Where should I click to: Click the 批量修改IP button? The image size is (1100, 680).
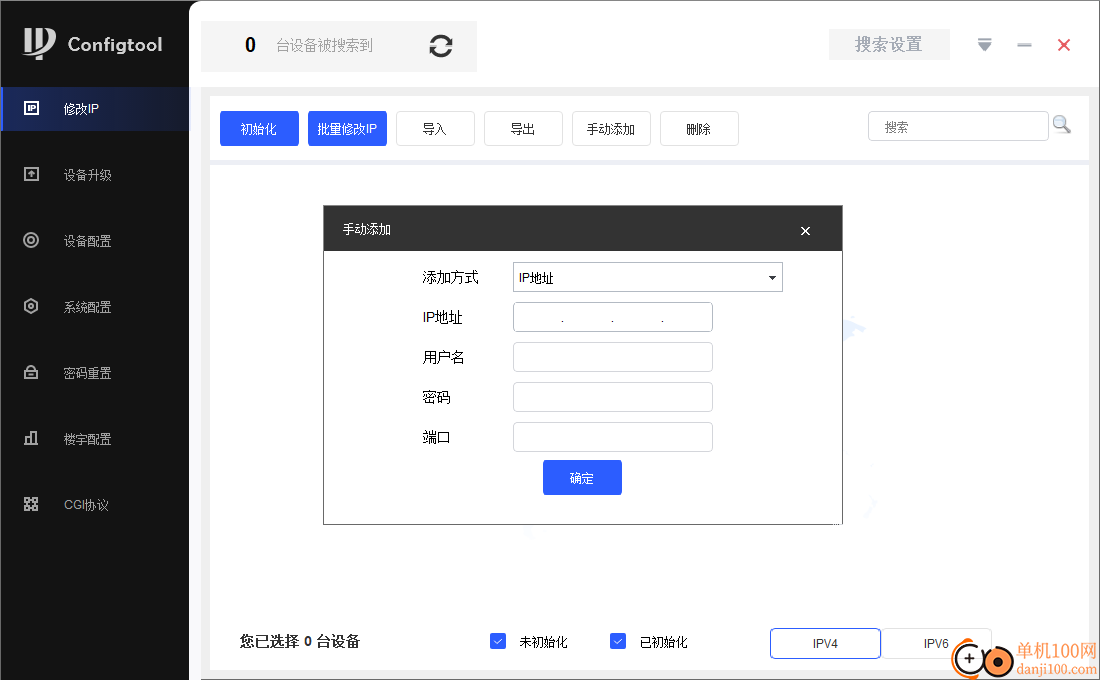click(347, 128)
